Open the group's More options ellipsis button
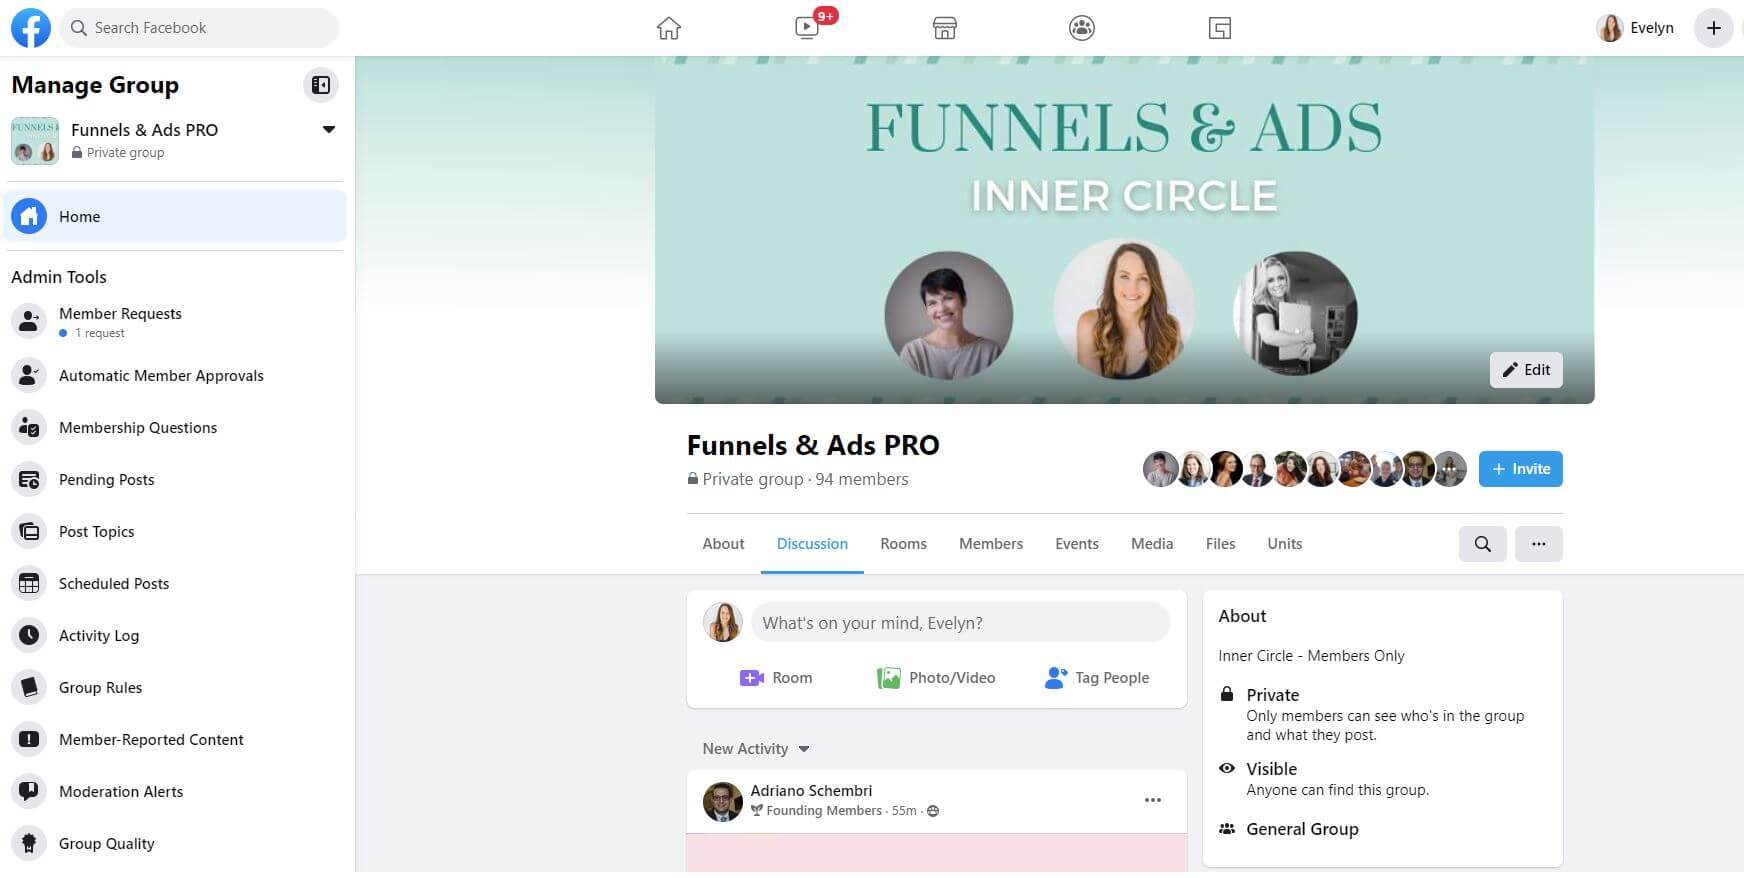This screenshot has width=1744, height=878. coord(1538,544)
